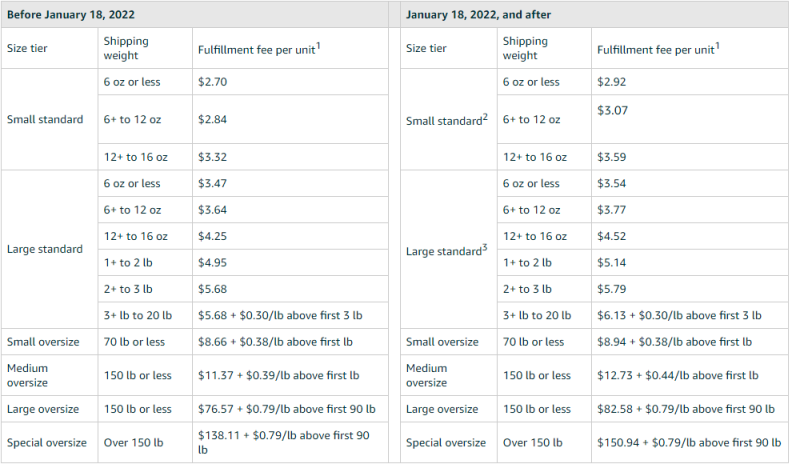Select the $2.92 fulfillment fee cell
This screenshot has height=464, width=792.
click(611, 81)
